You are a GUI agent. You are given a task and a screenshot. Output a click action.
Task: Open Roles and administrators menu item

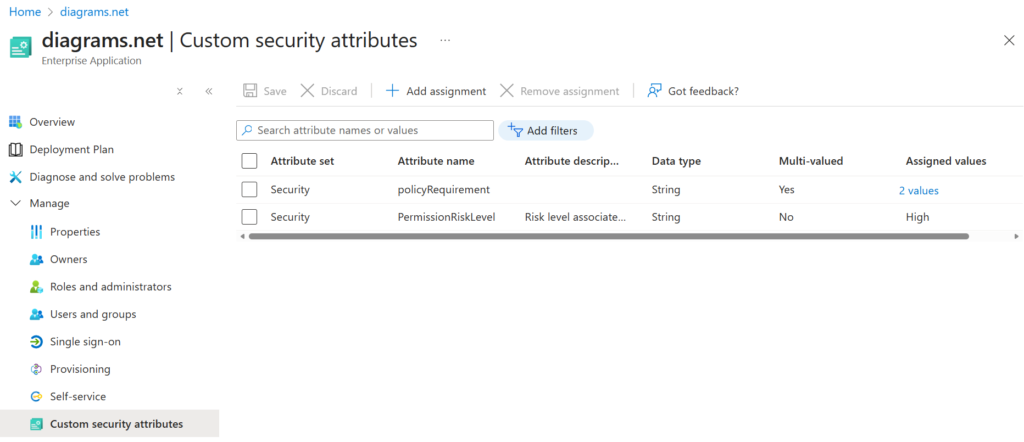pyautogui.click(x=110, y=287)
